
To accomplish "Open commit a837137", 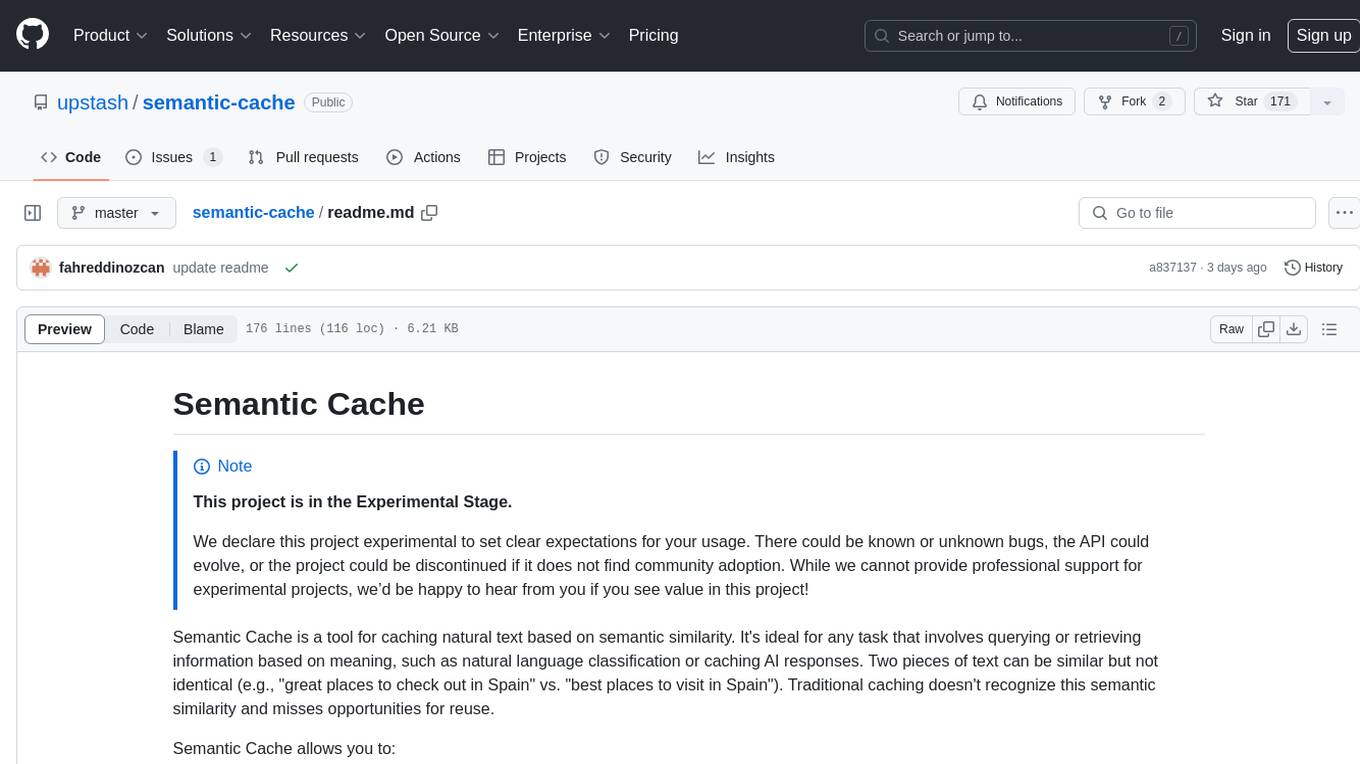I will [1173, 268].
